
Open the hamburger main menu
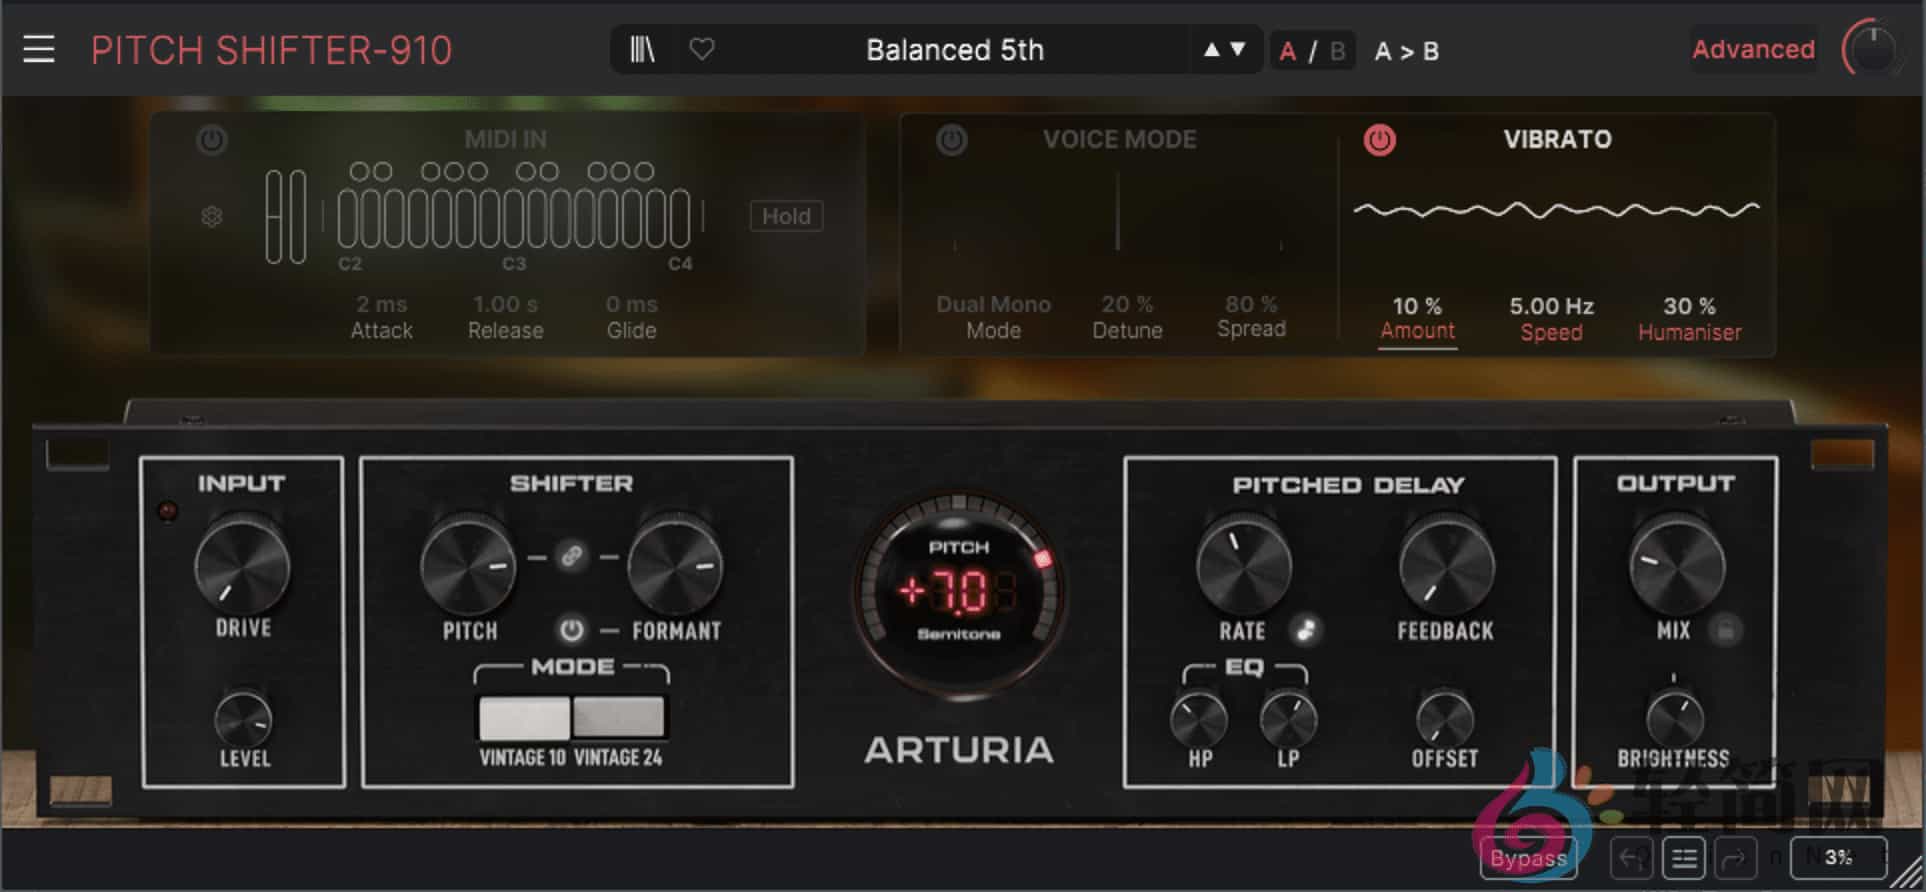click(39, 49)
